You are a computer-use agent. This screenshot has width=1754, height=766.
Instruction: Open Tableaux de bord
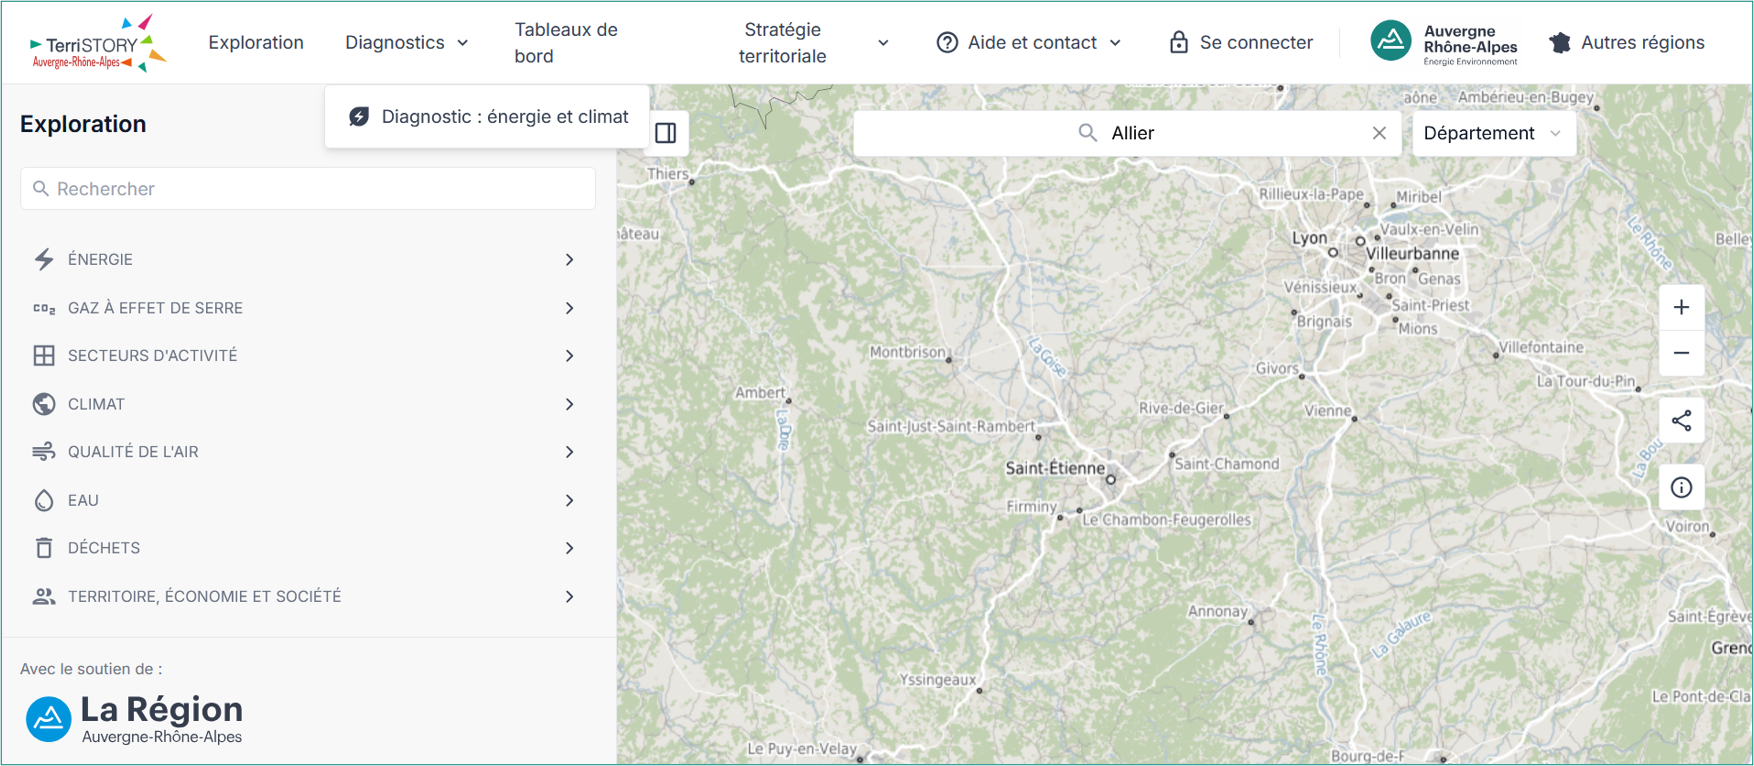tap(566, 43)
